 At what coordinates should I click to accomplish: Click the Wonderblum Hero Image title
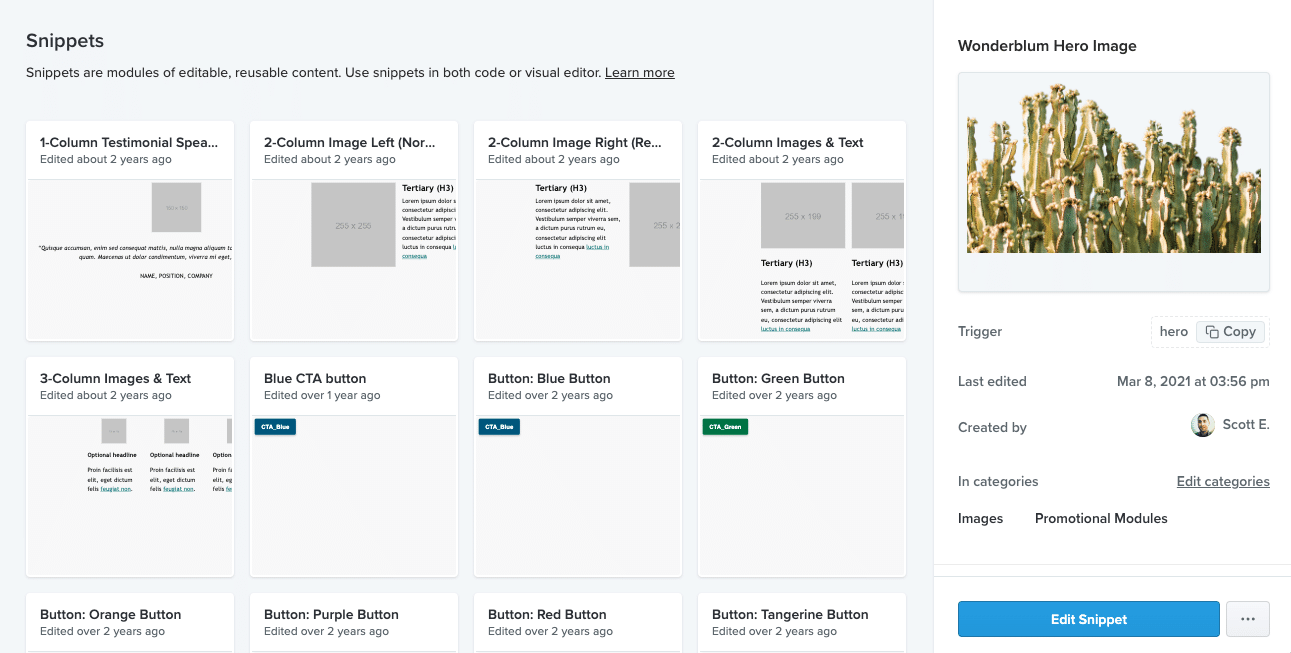1047,46
